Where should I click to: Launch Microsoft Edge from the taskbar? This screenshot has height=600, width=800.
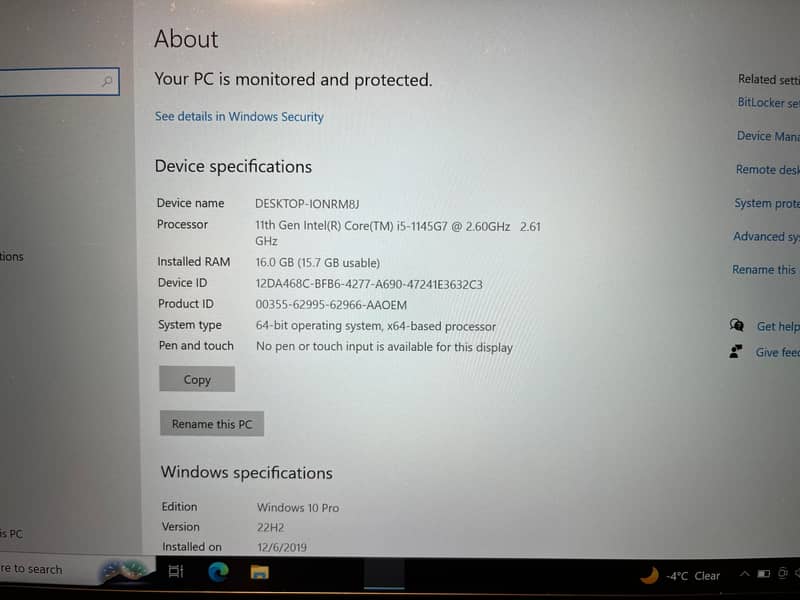[x=218, y=572]
